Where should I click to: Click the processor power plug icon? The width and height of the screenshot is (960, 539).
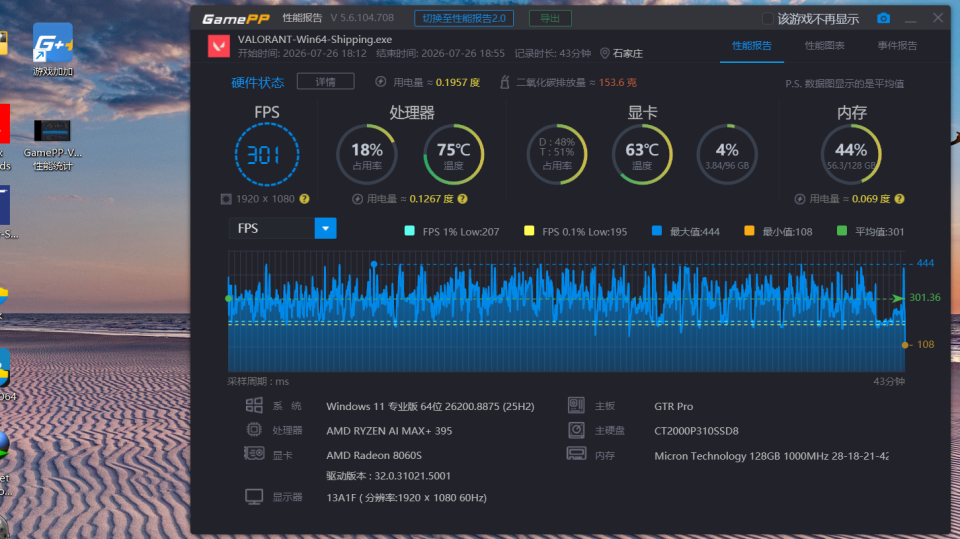point(358,199)
